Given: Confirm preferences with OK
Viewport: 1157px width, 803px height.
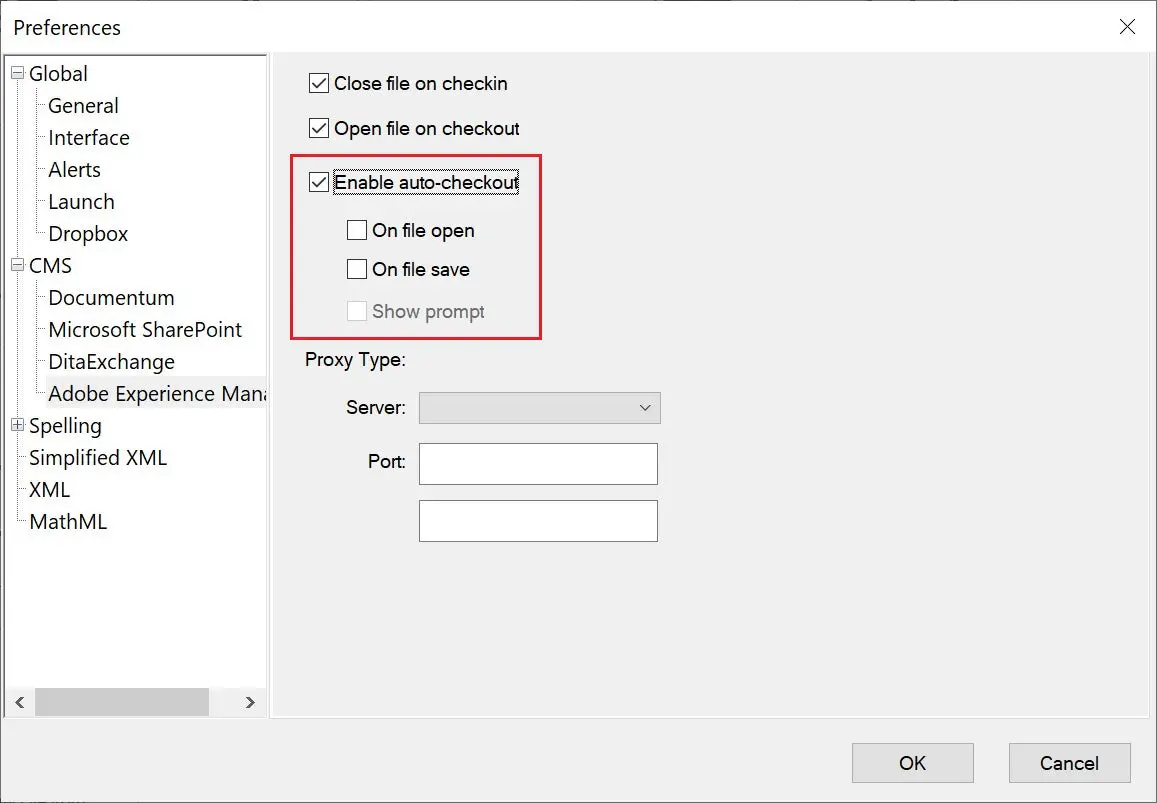Looking at the screenshot, I should [x=911, y=762].
